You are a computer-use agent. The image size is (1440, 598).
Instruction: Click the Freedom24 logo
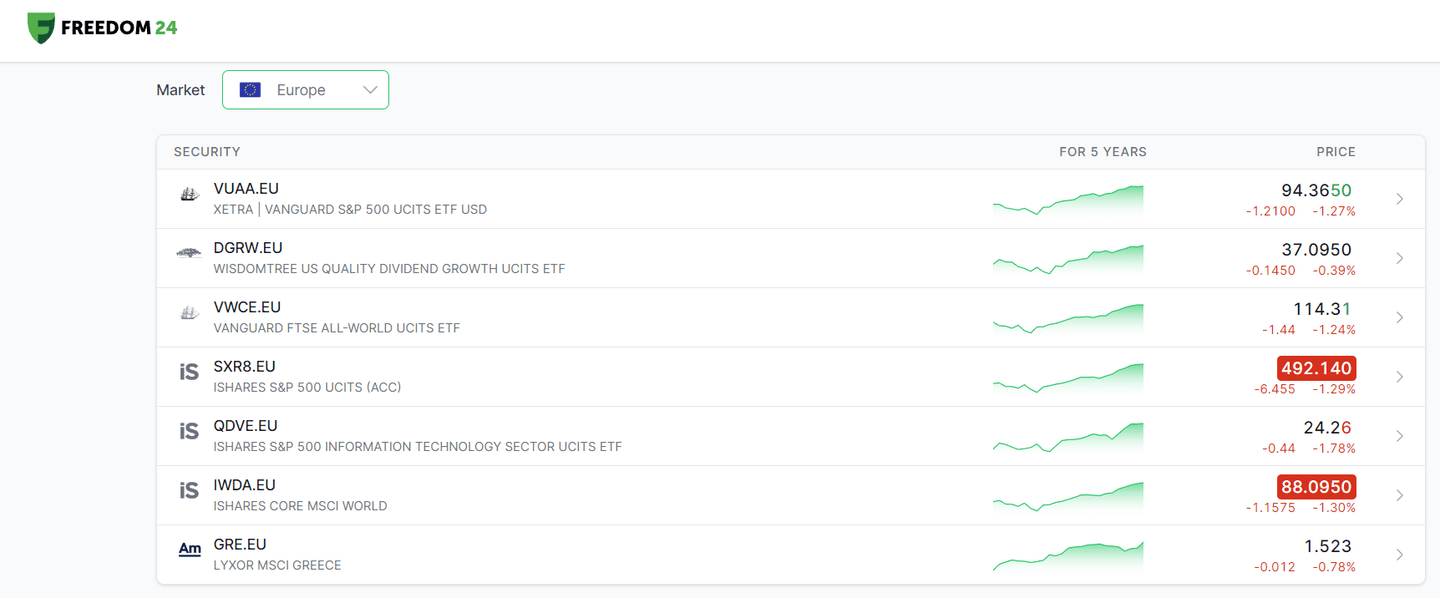[102, 28]
